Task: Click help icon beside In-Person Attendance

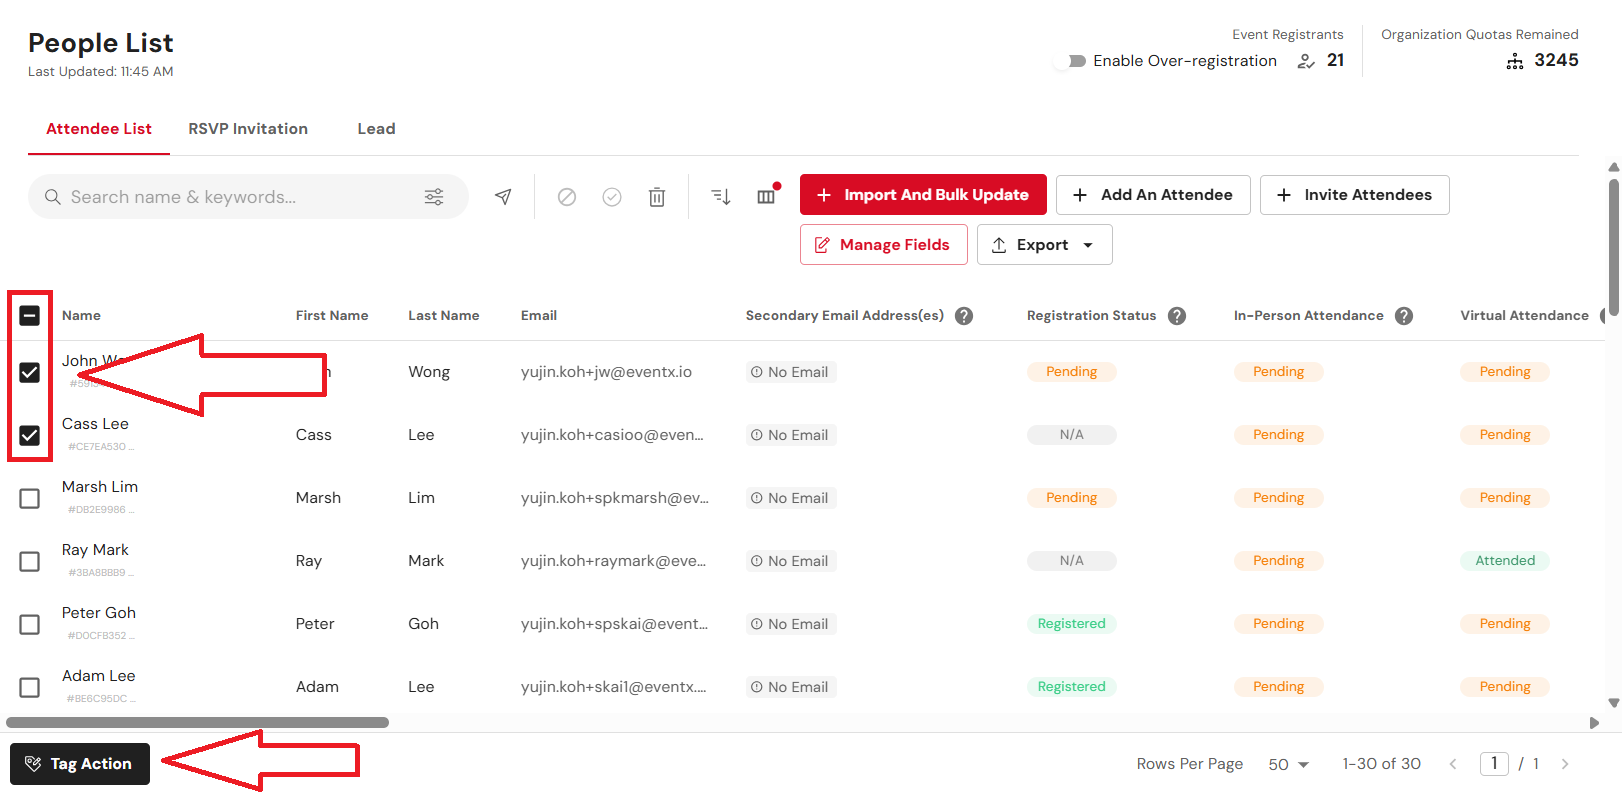Action: click(1404, 316)
